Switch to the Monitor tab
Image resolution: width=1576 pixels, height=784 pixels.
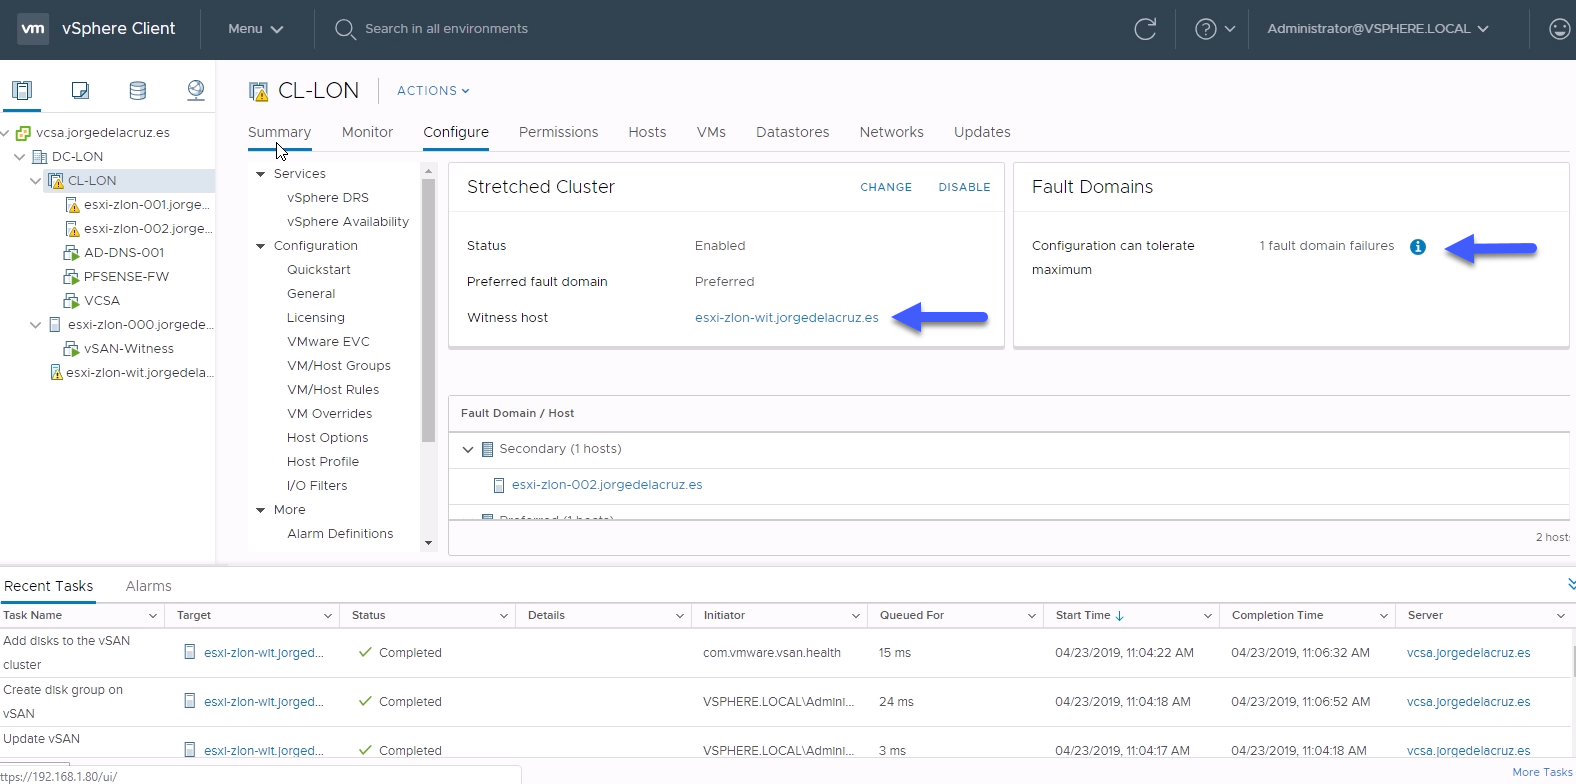point(367,132)
